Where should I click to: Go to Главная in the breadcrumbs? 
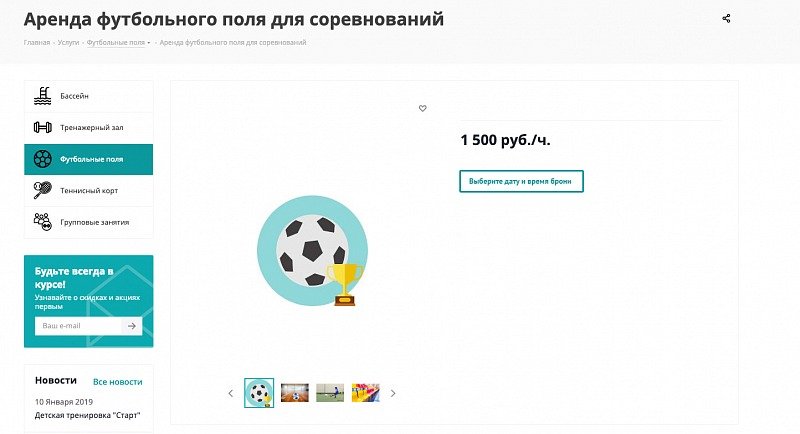point(37,43)
